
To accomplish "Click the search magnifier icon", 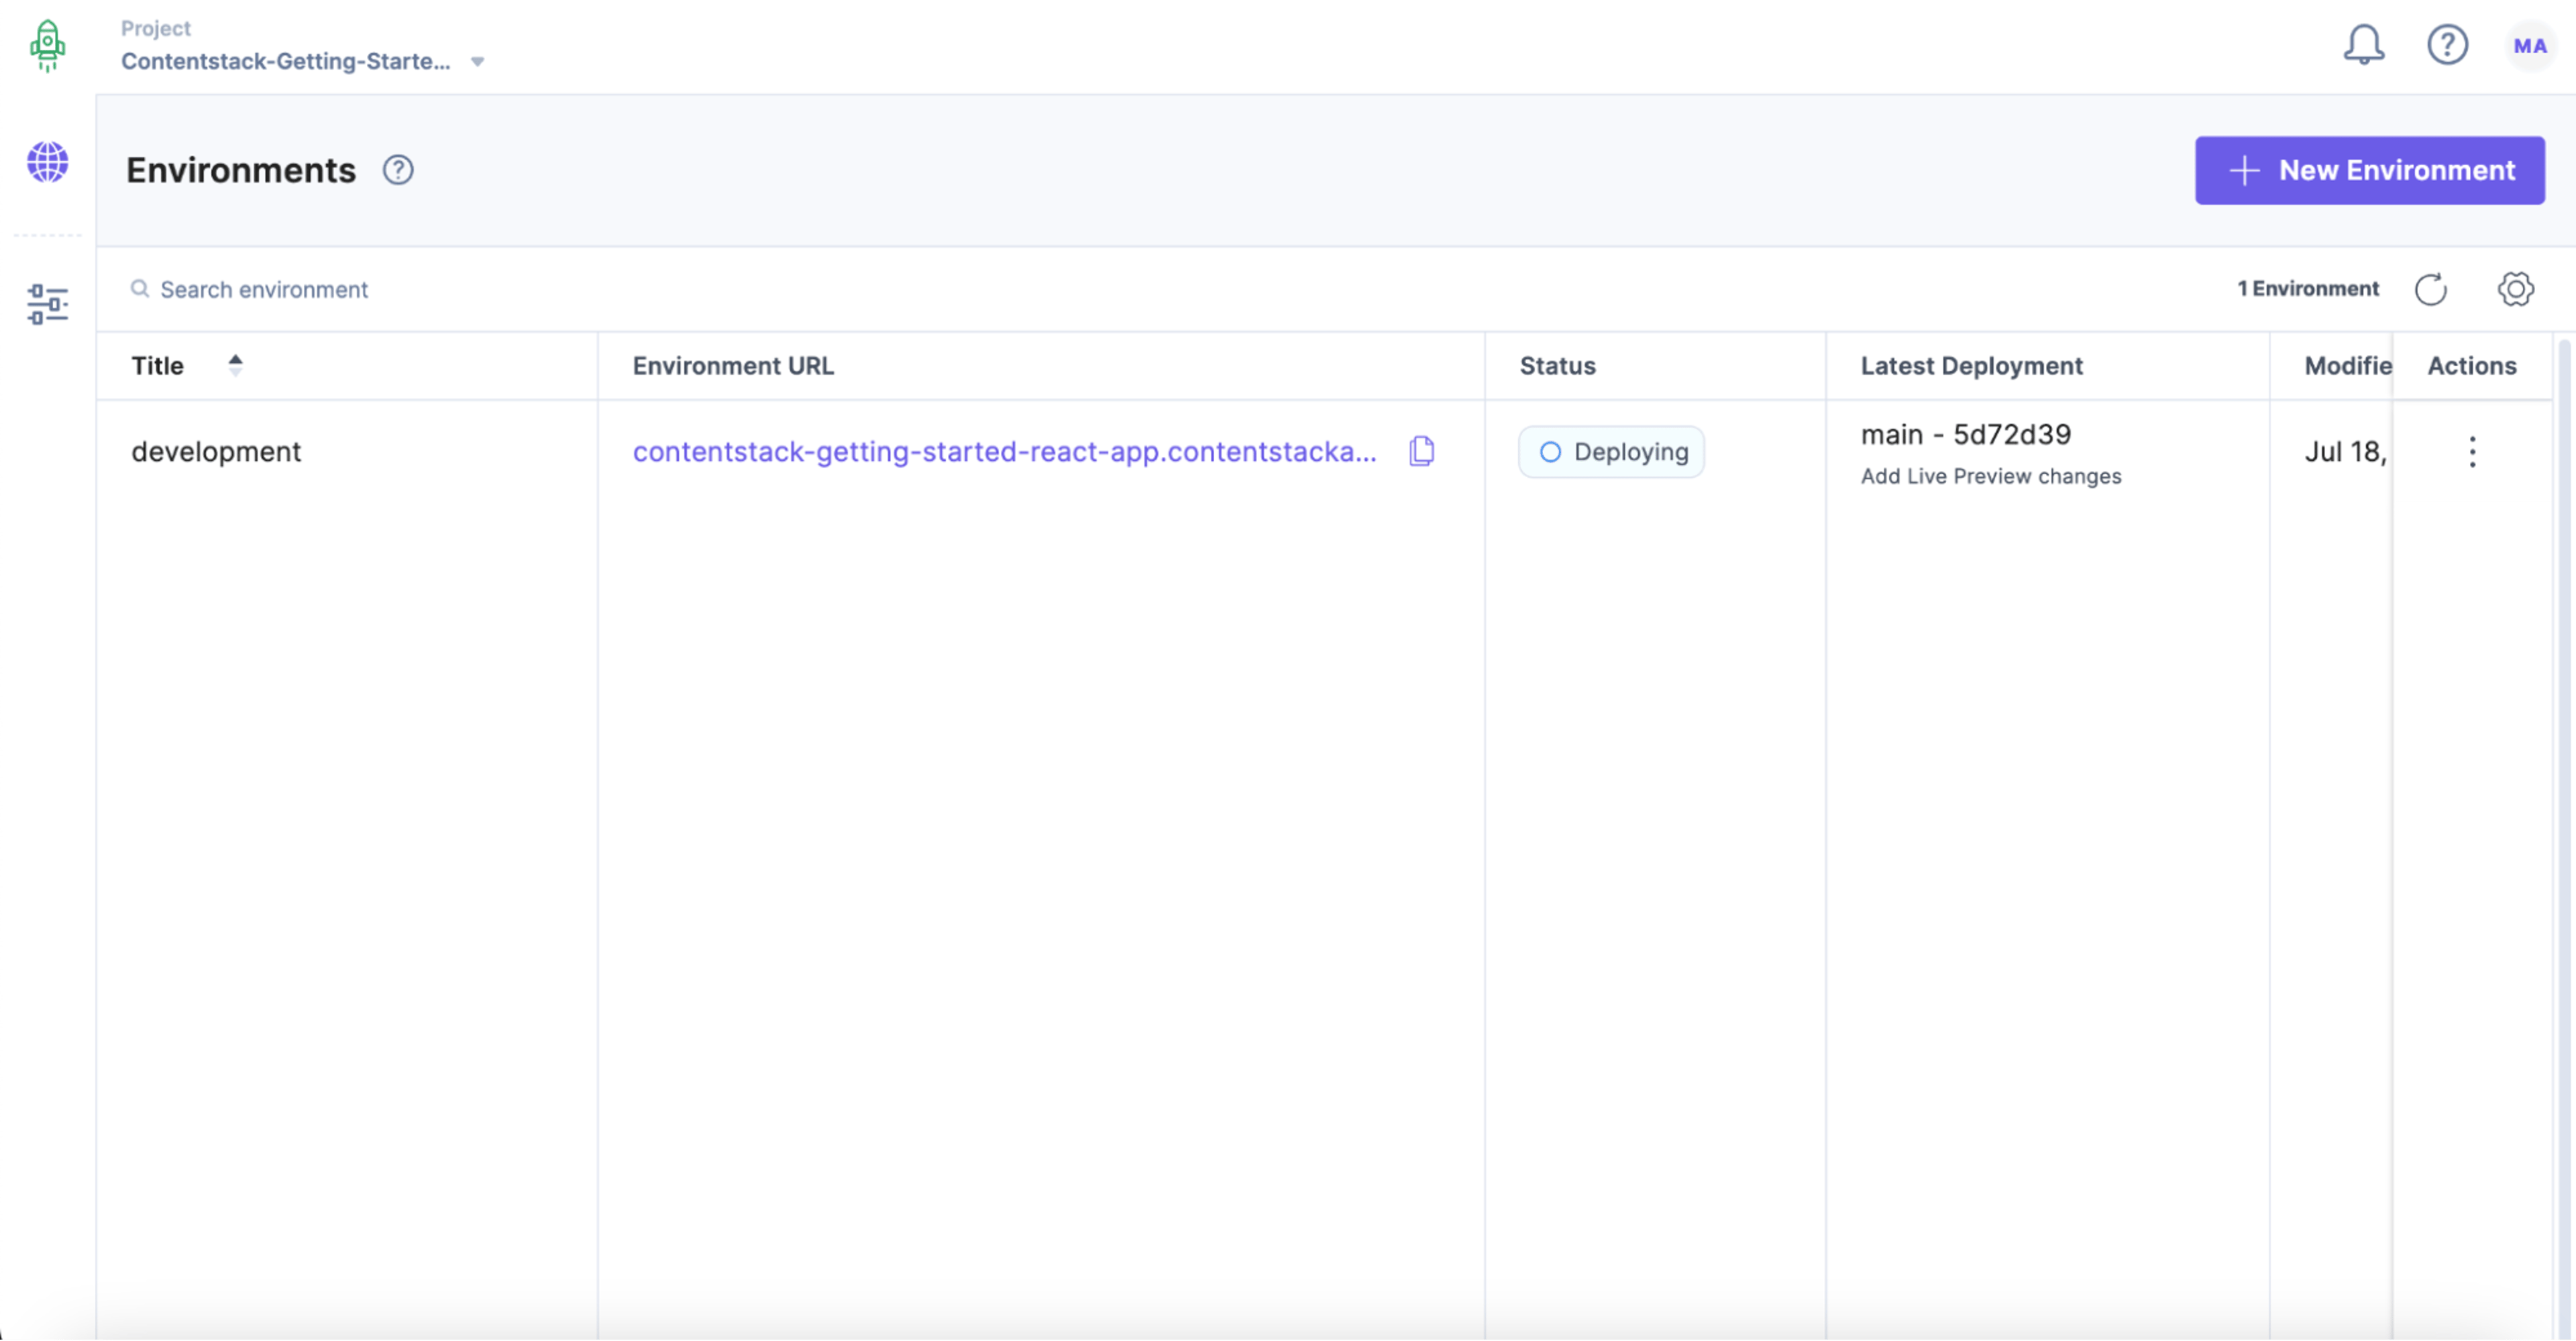I will (x=140, y=289).
